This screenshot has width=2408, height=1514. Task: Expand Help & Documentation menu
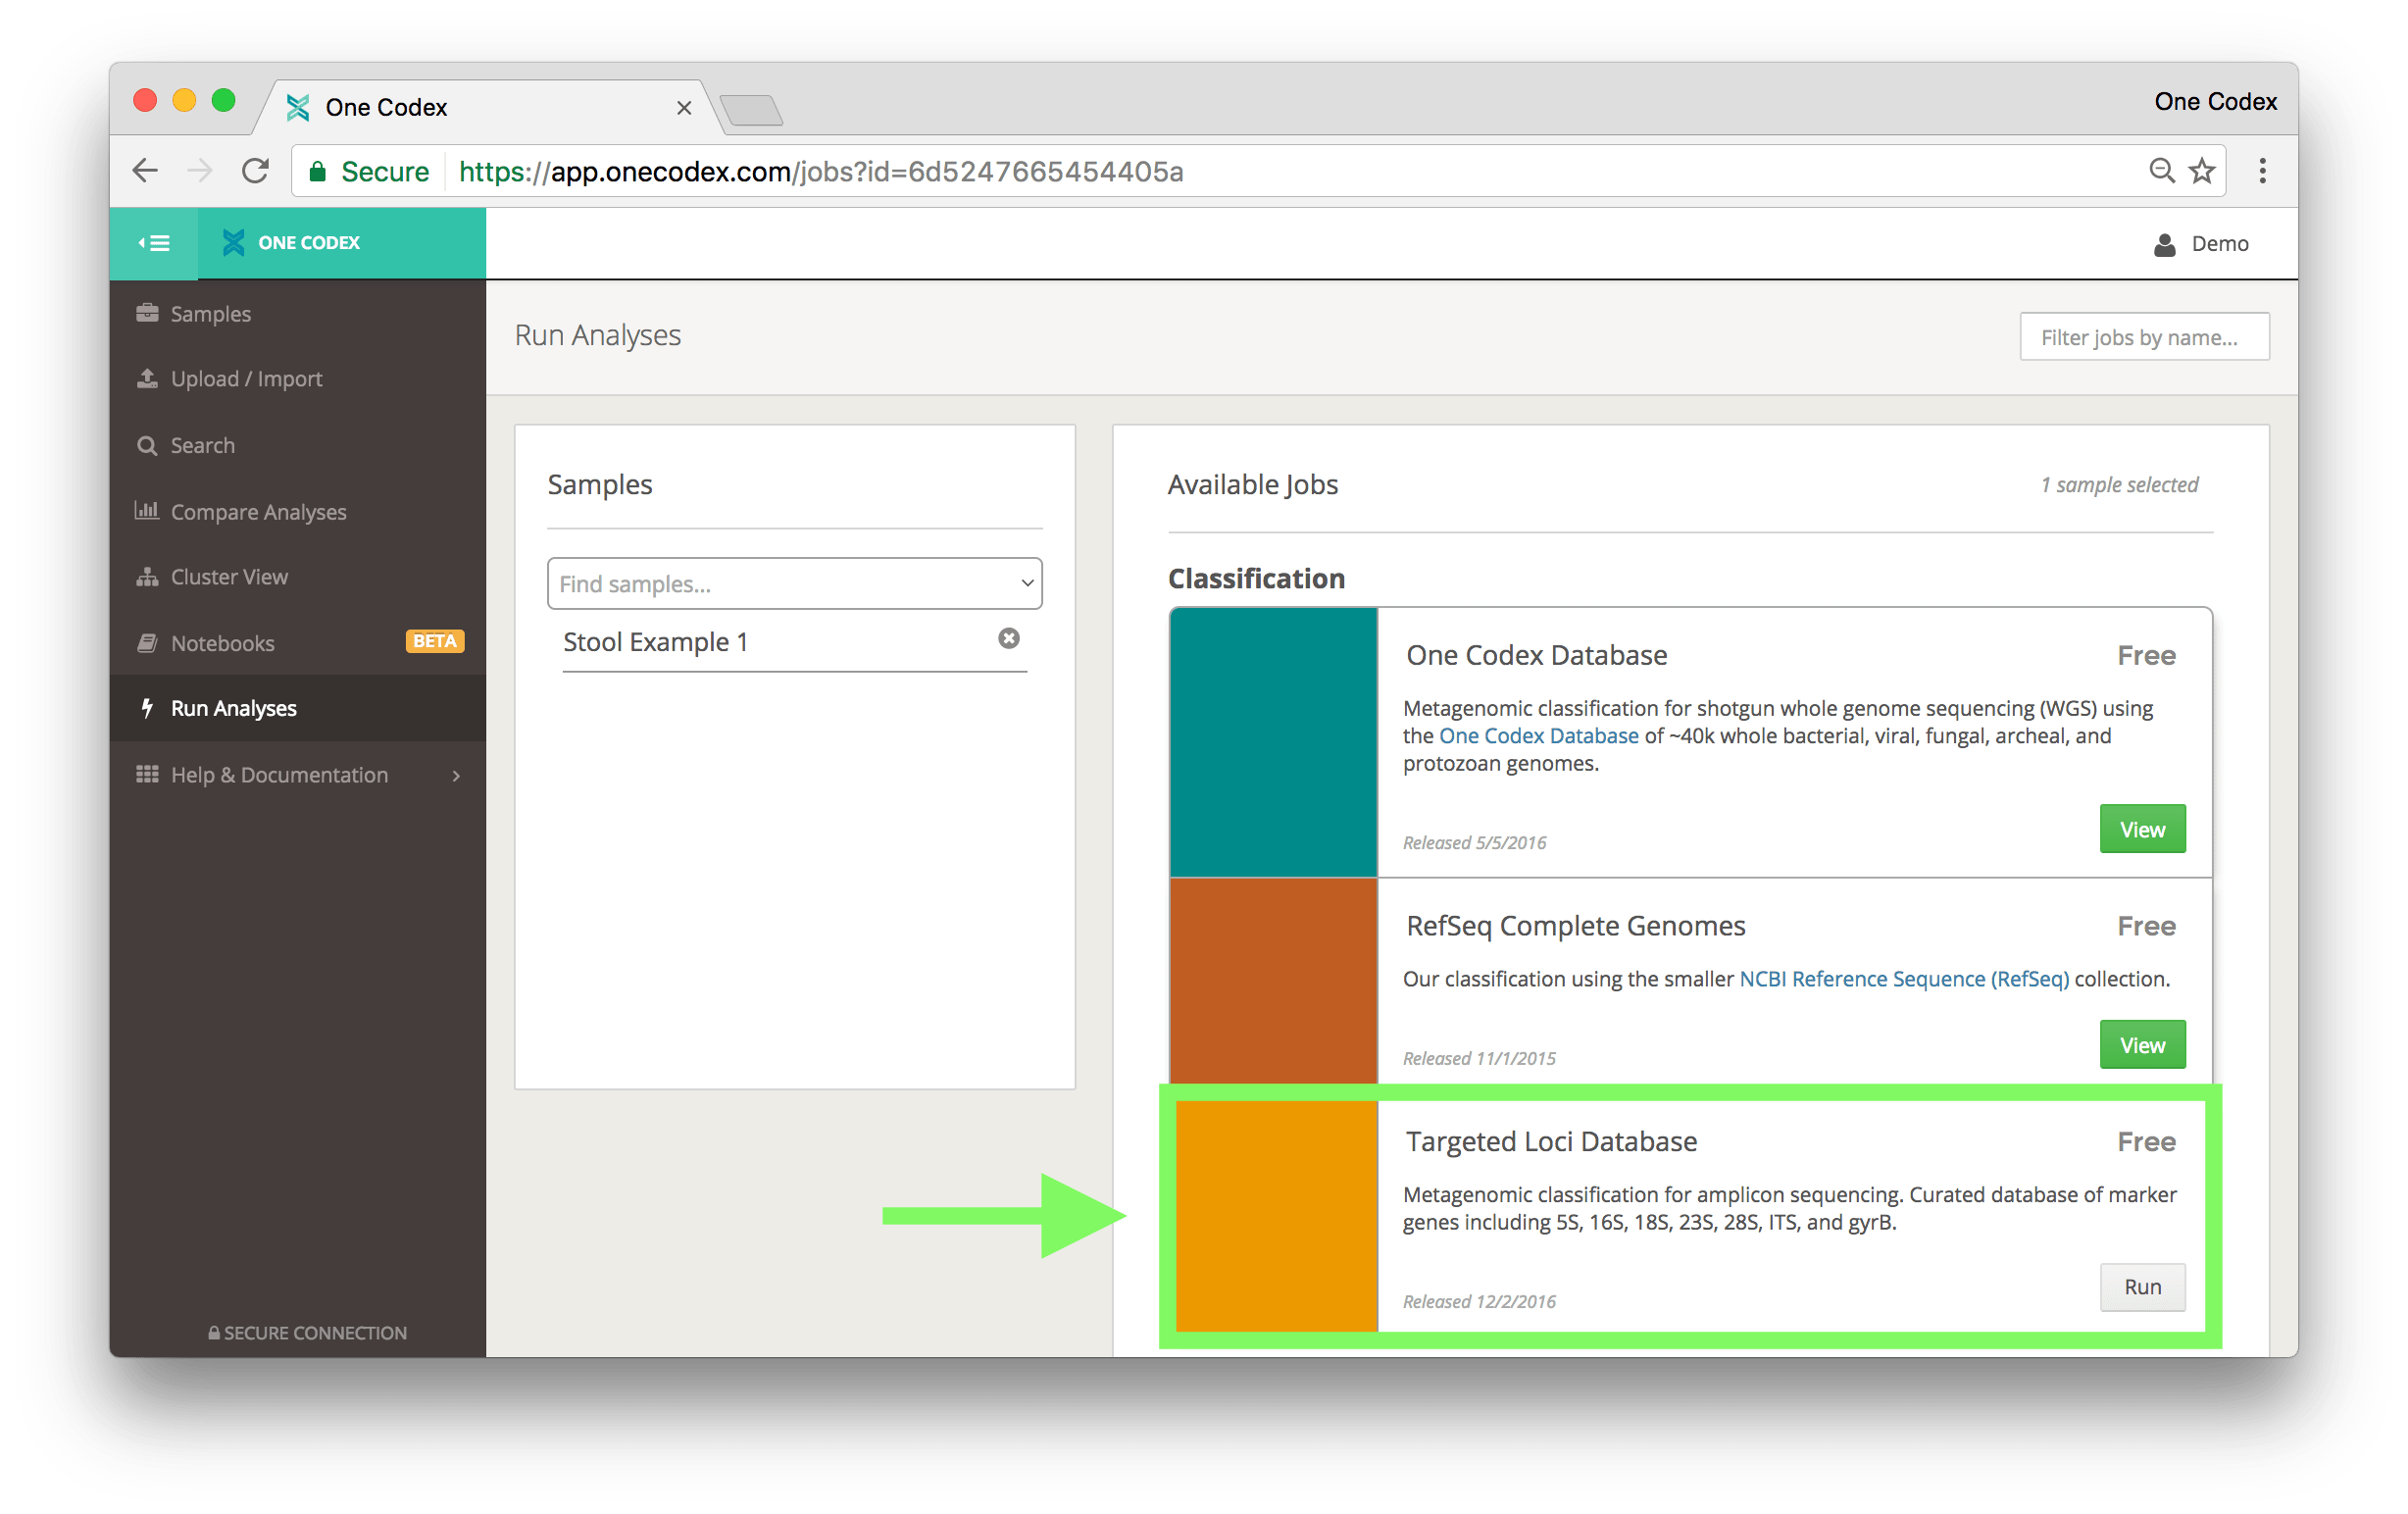(297, 775)
